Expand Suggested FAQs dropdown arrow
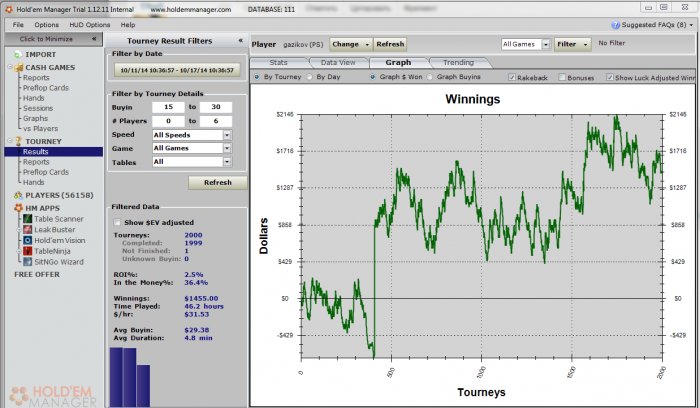 tap(692, 25)
